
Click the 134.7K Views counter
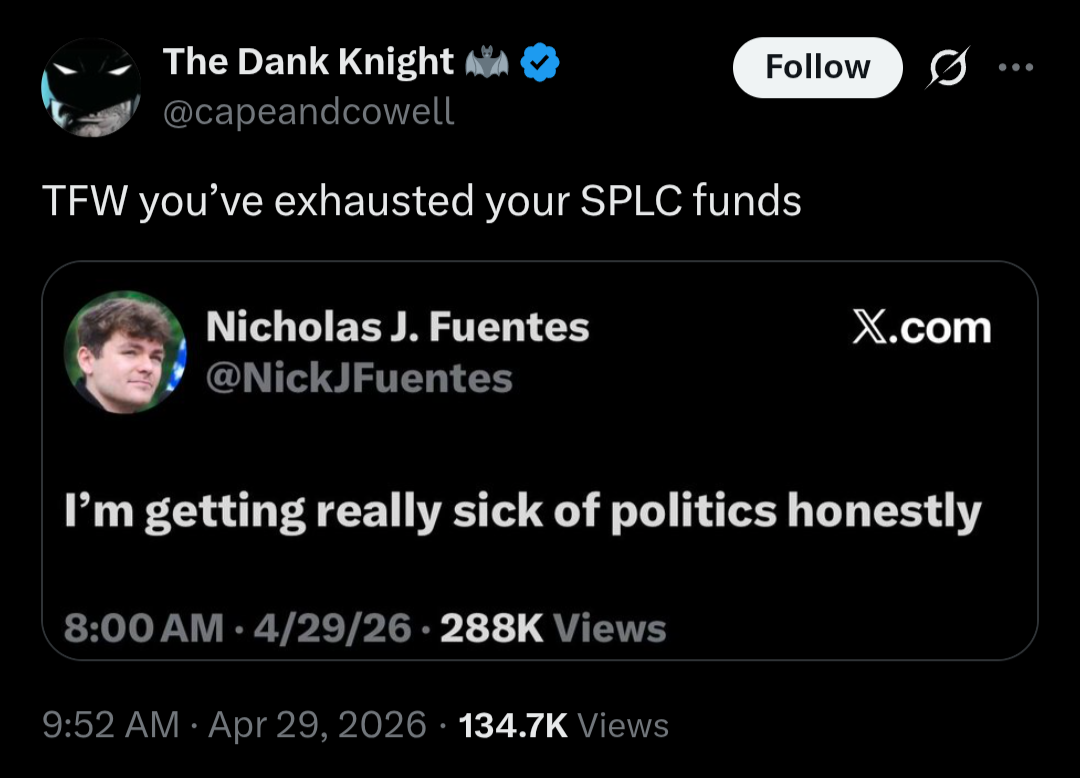click(x=563, y=725)
